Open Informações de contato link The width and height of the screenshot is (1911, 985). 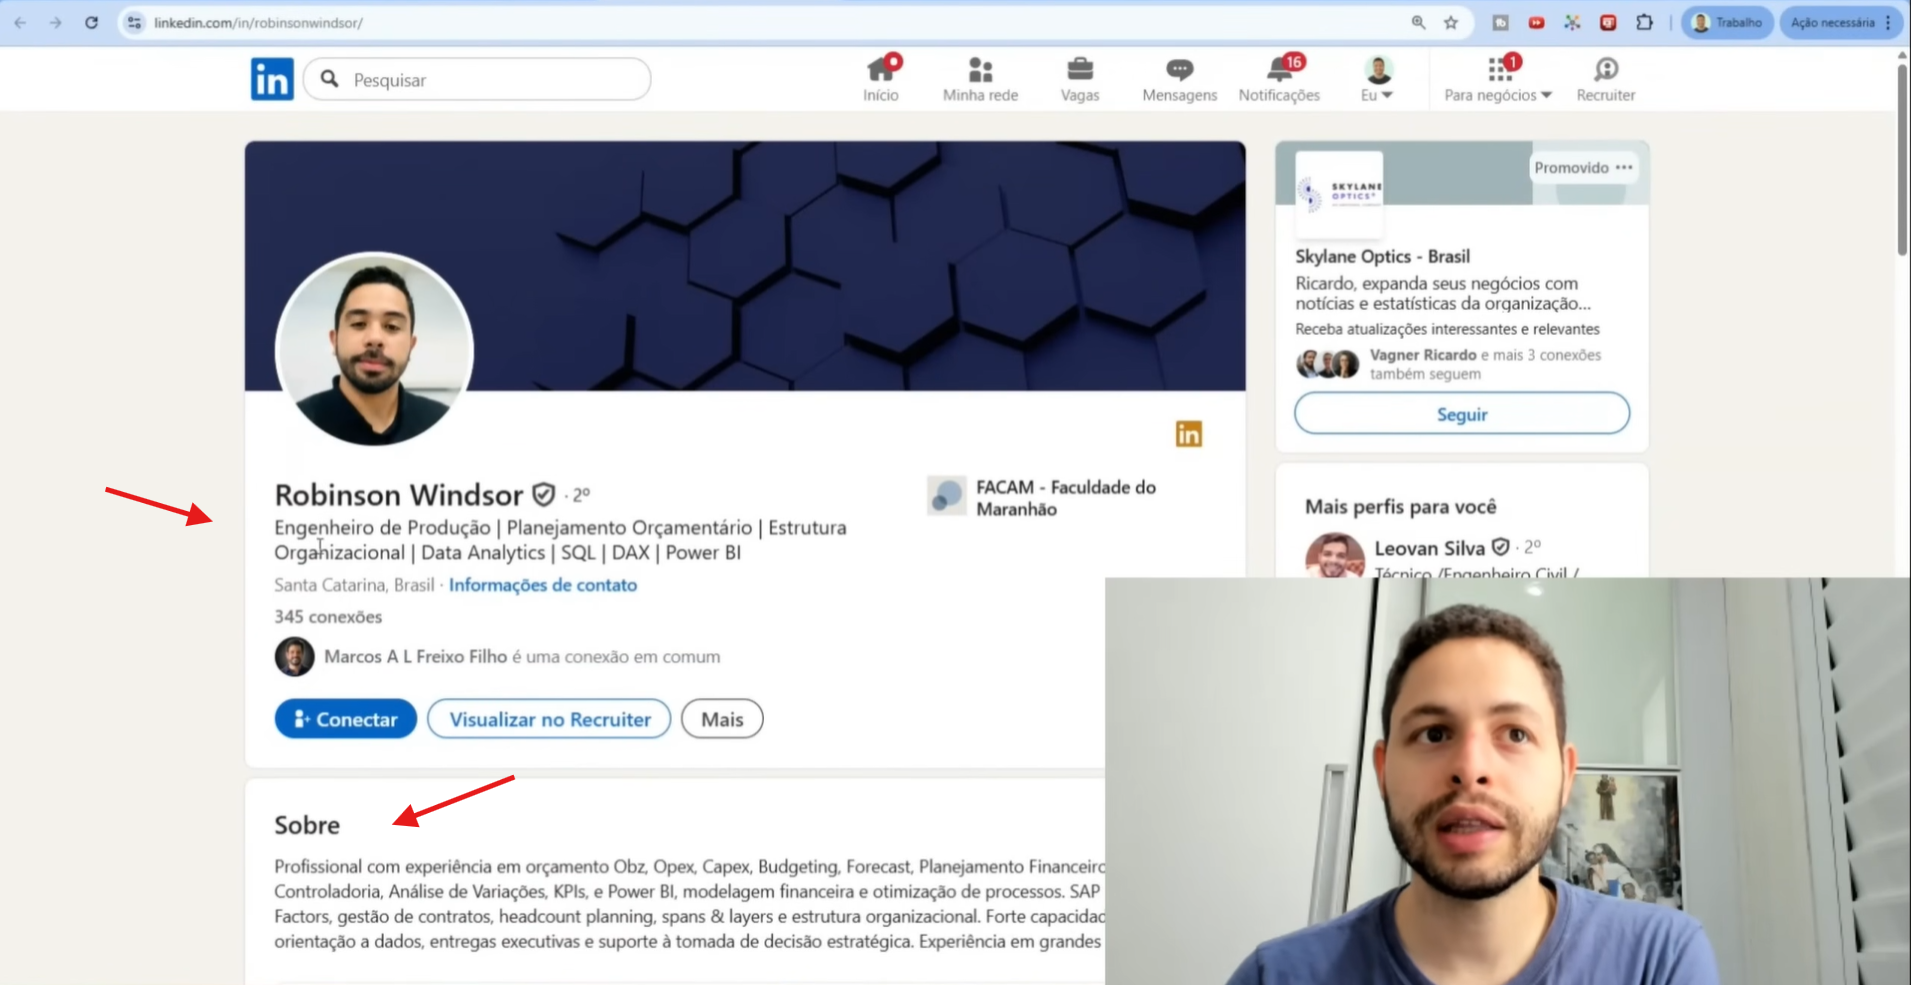543,585
